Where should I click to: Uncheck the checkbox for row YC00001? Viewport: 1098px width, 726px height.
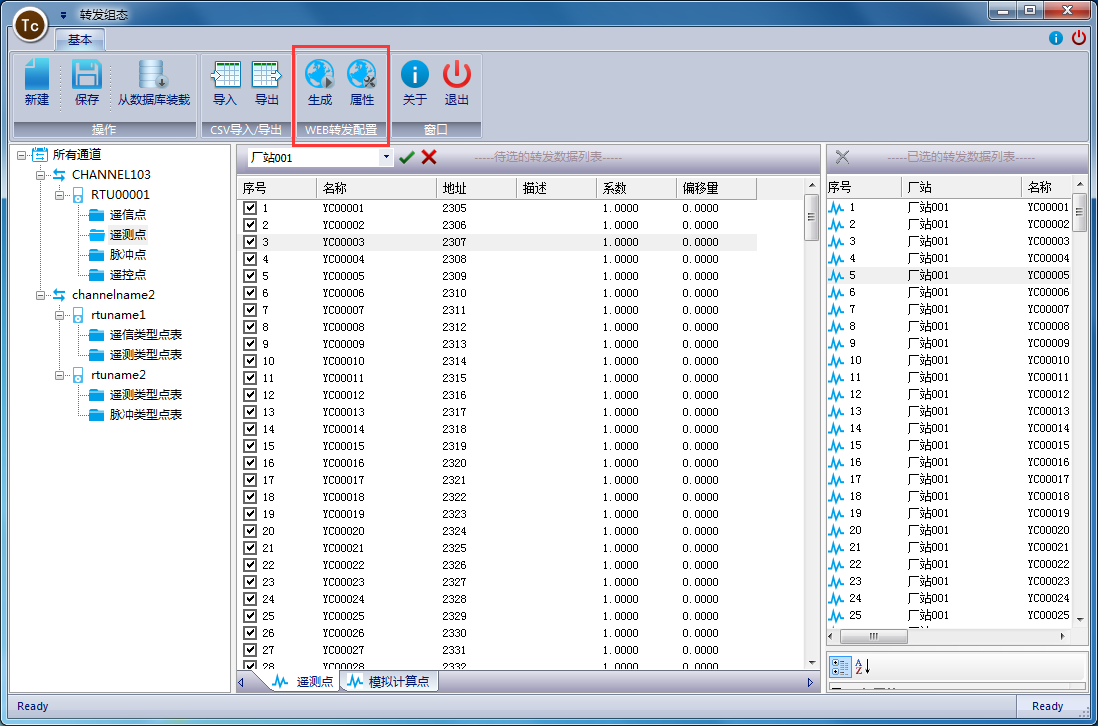(250, 208)
